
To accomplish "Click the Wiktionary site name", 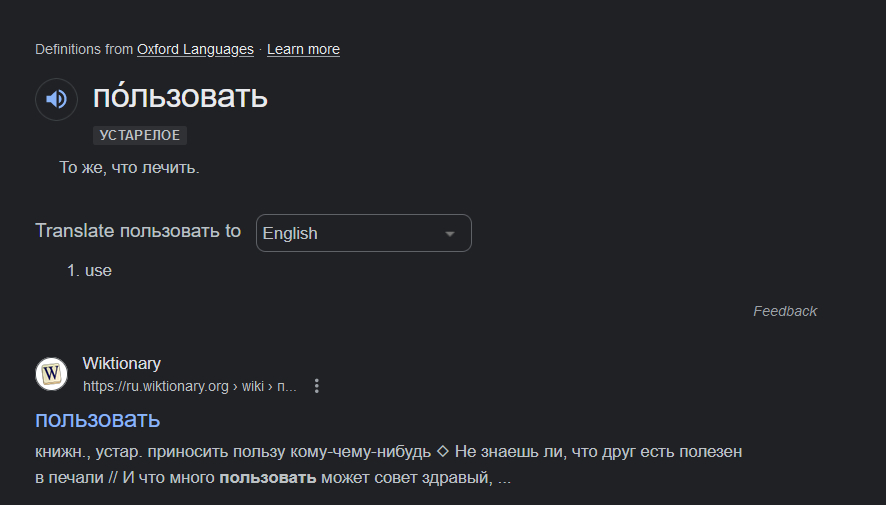I will click(x=121, y=363).
